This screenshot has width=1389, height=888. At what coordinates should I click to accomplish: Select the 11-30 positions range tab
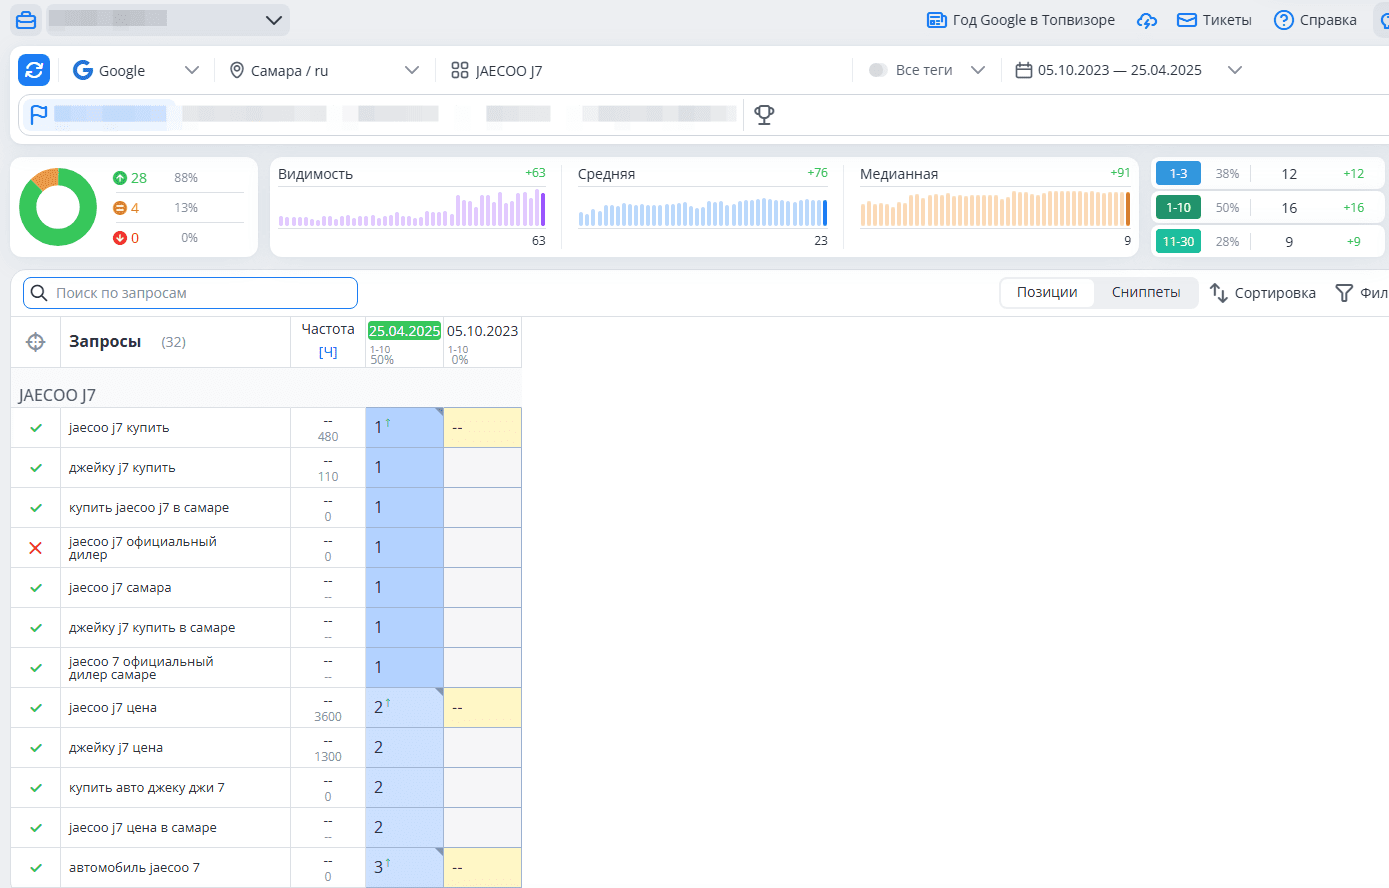[1178, 242]
